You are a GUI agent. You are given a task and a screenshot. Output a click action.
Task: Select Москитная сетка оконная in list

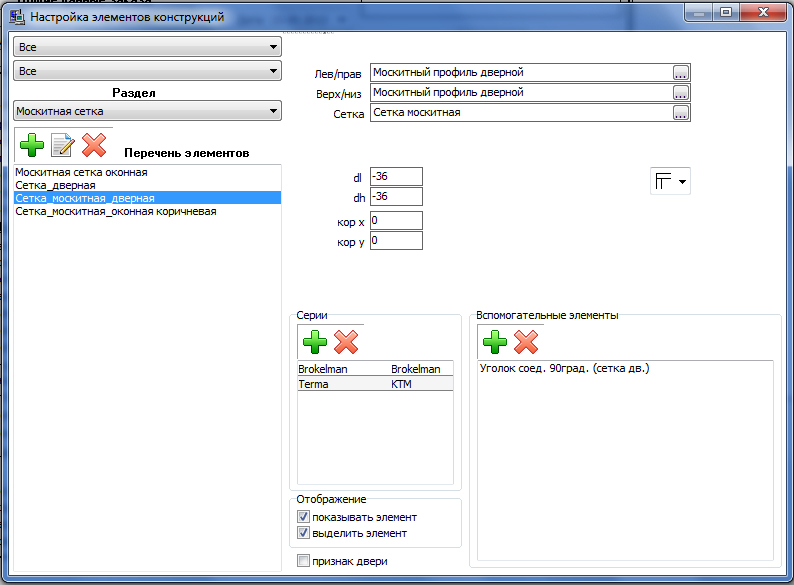pos(147,172)
